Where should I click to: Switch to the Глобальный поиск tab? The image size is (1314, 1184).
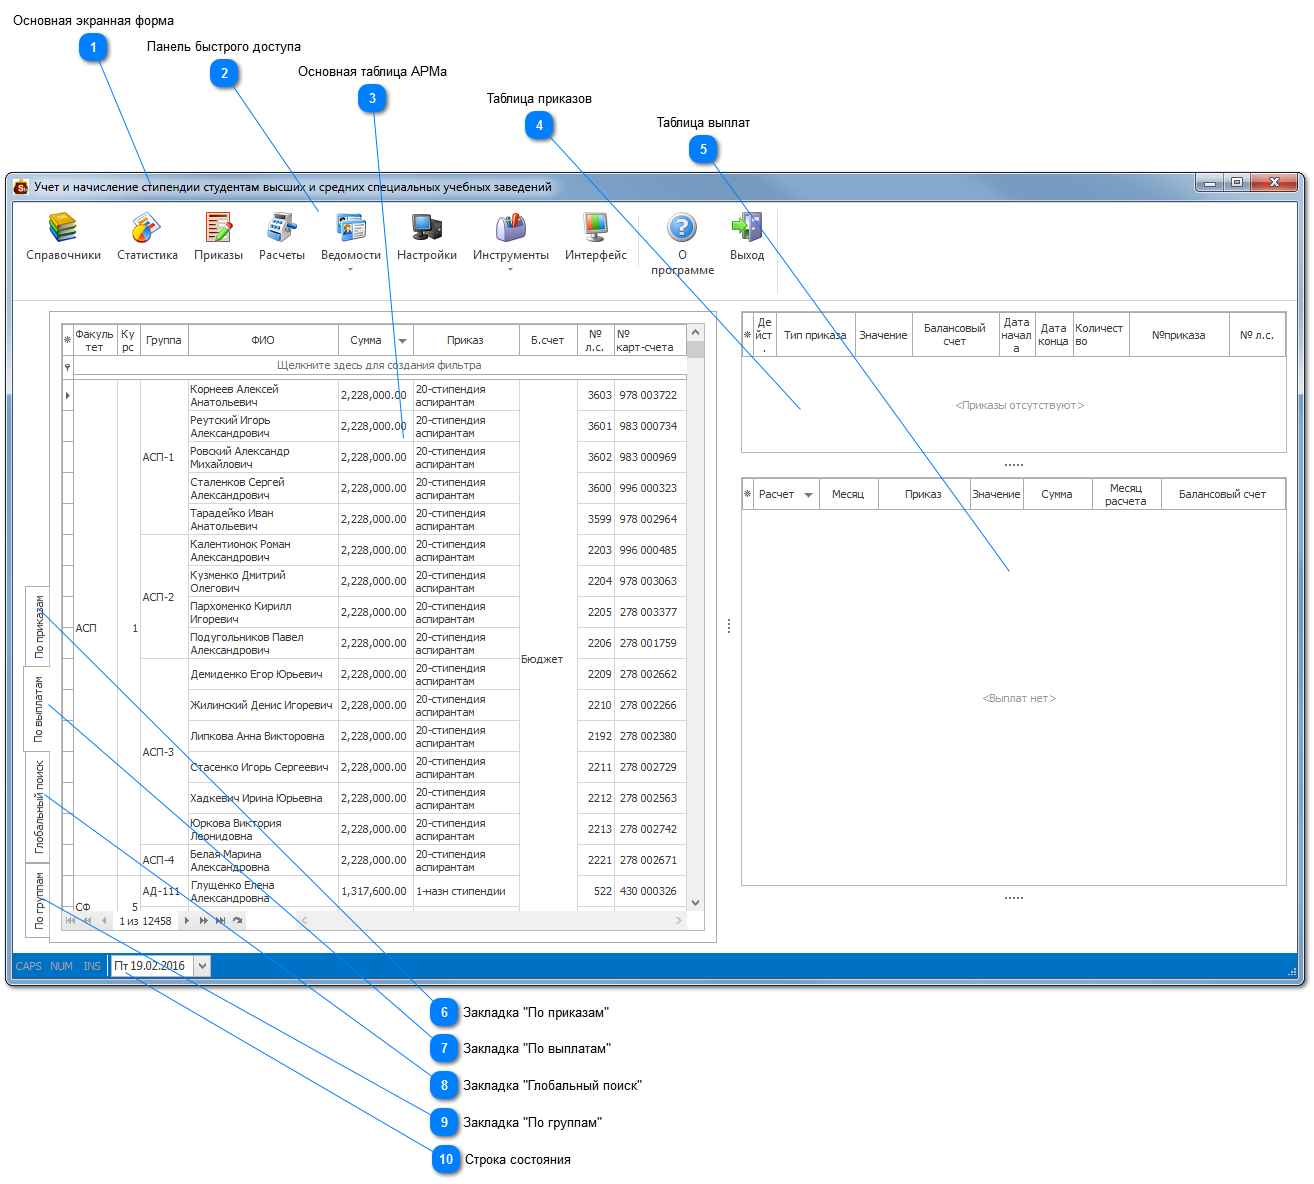(x=38, y=807)
